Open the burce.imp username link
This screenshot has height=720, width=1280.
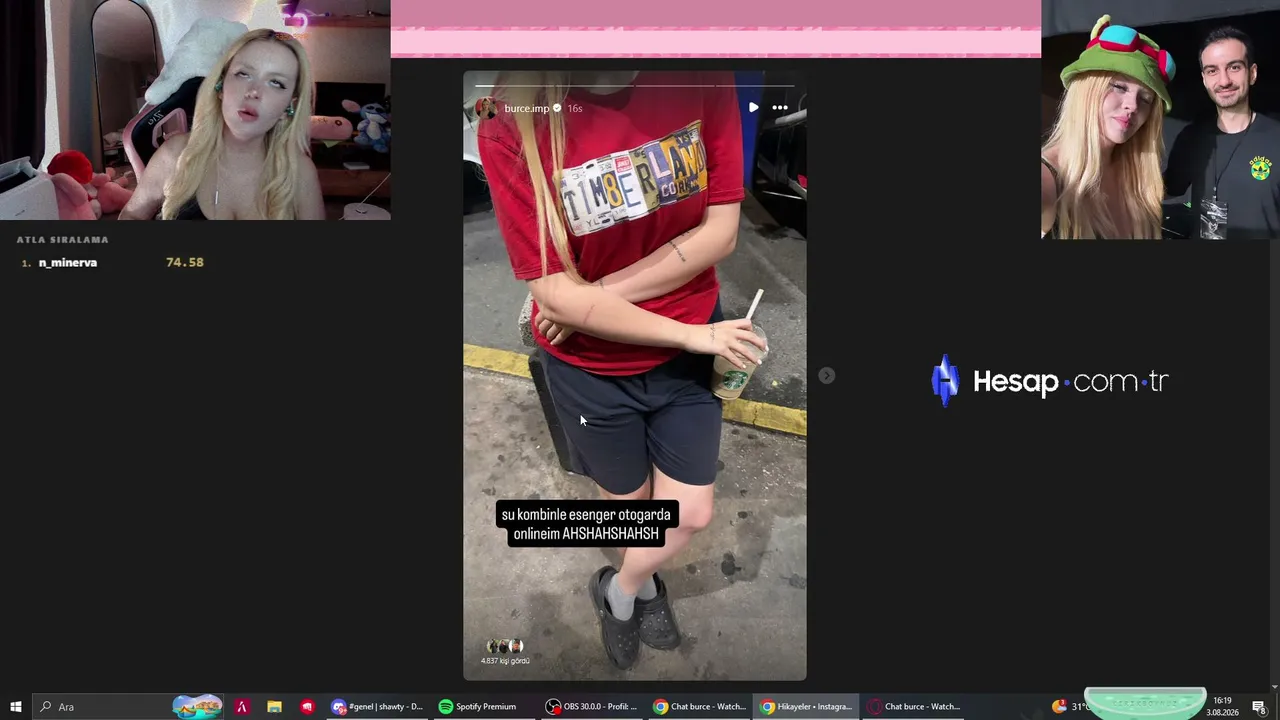527,108
